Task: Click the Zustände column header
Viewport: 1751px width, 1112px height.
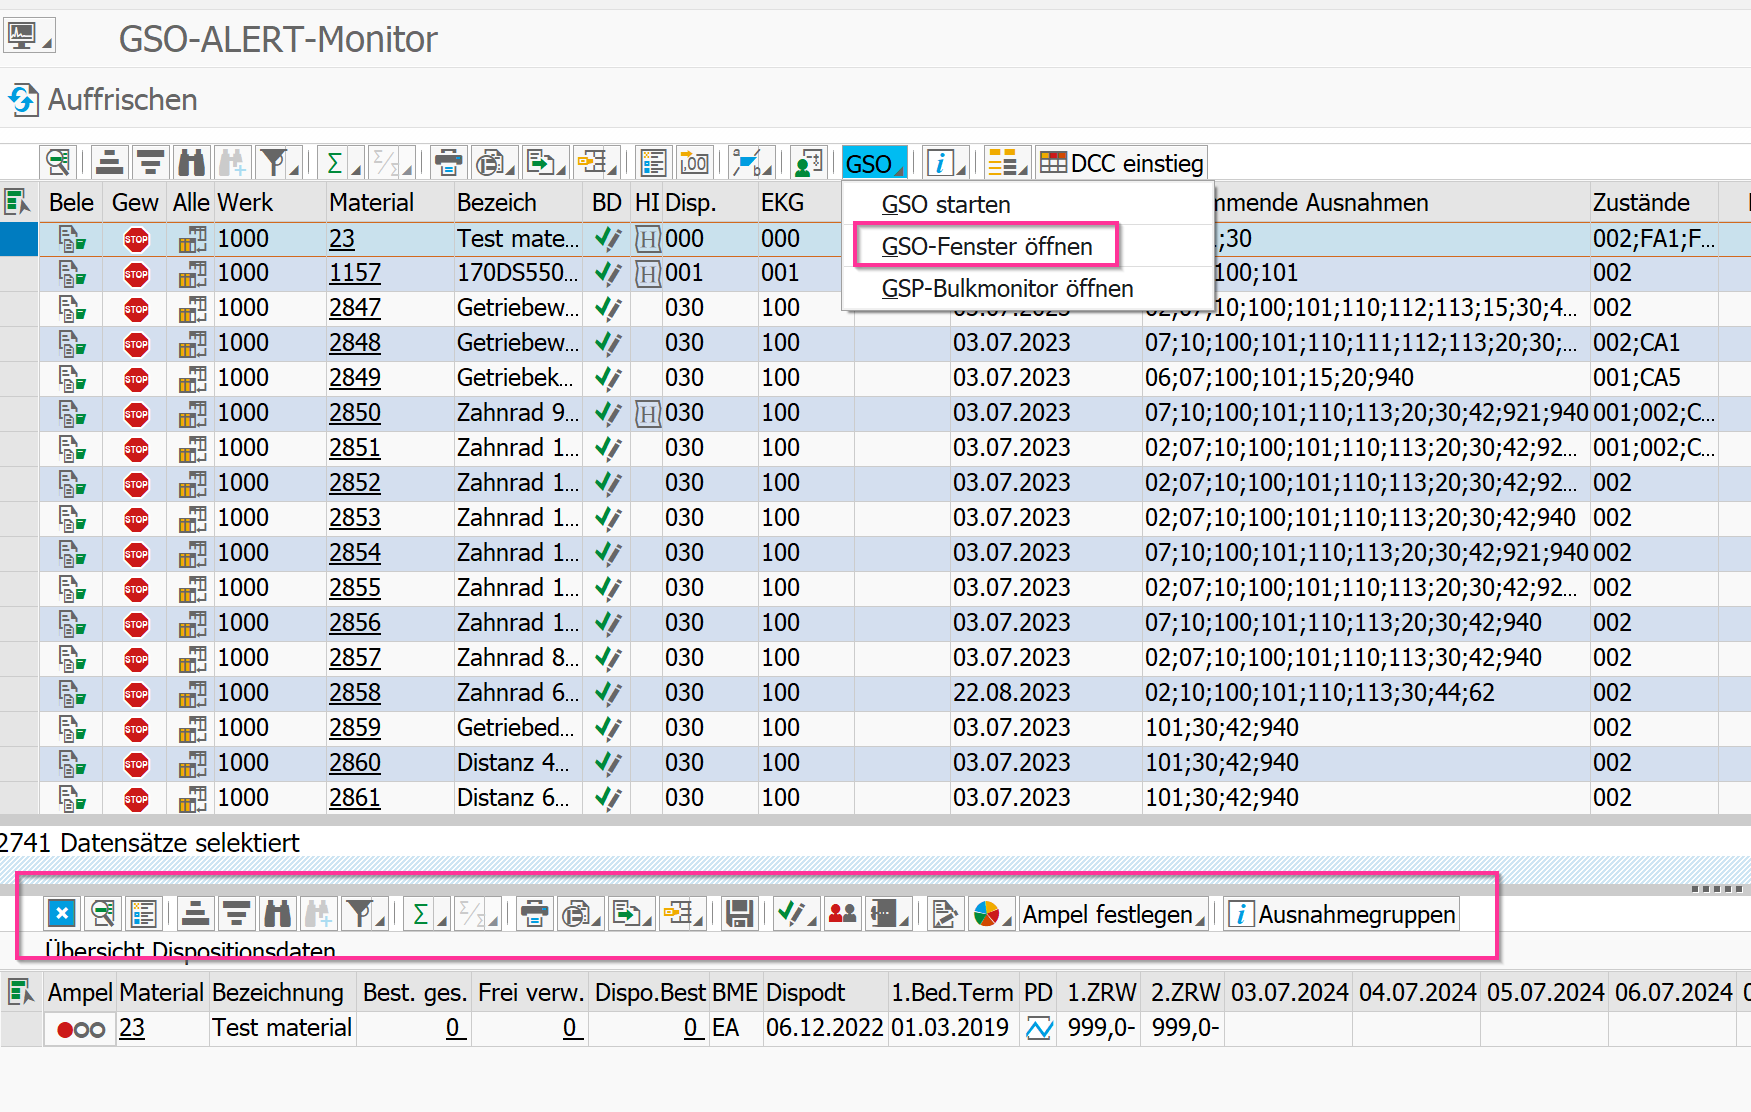Action: click(x=1640, y=203)
